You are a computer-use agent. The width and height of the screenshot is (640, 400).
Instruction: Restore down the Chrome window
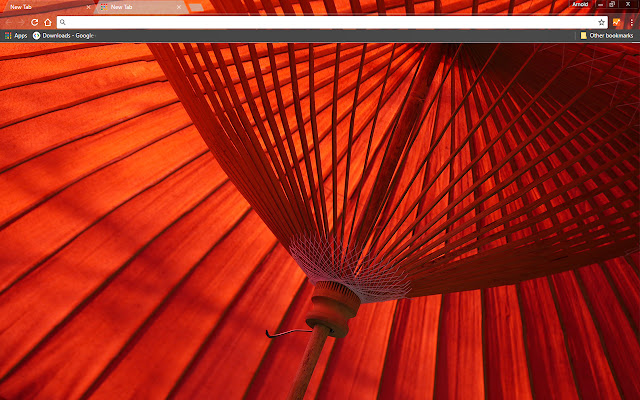(612, 4)
